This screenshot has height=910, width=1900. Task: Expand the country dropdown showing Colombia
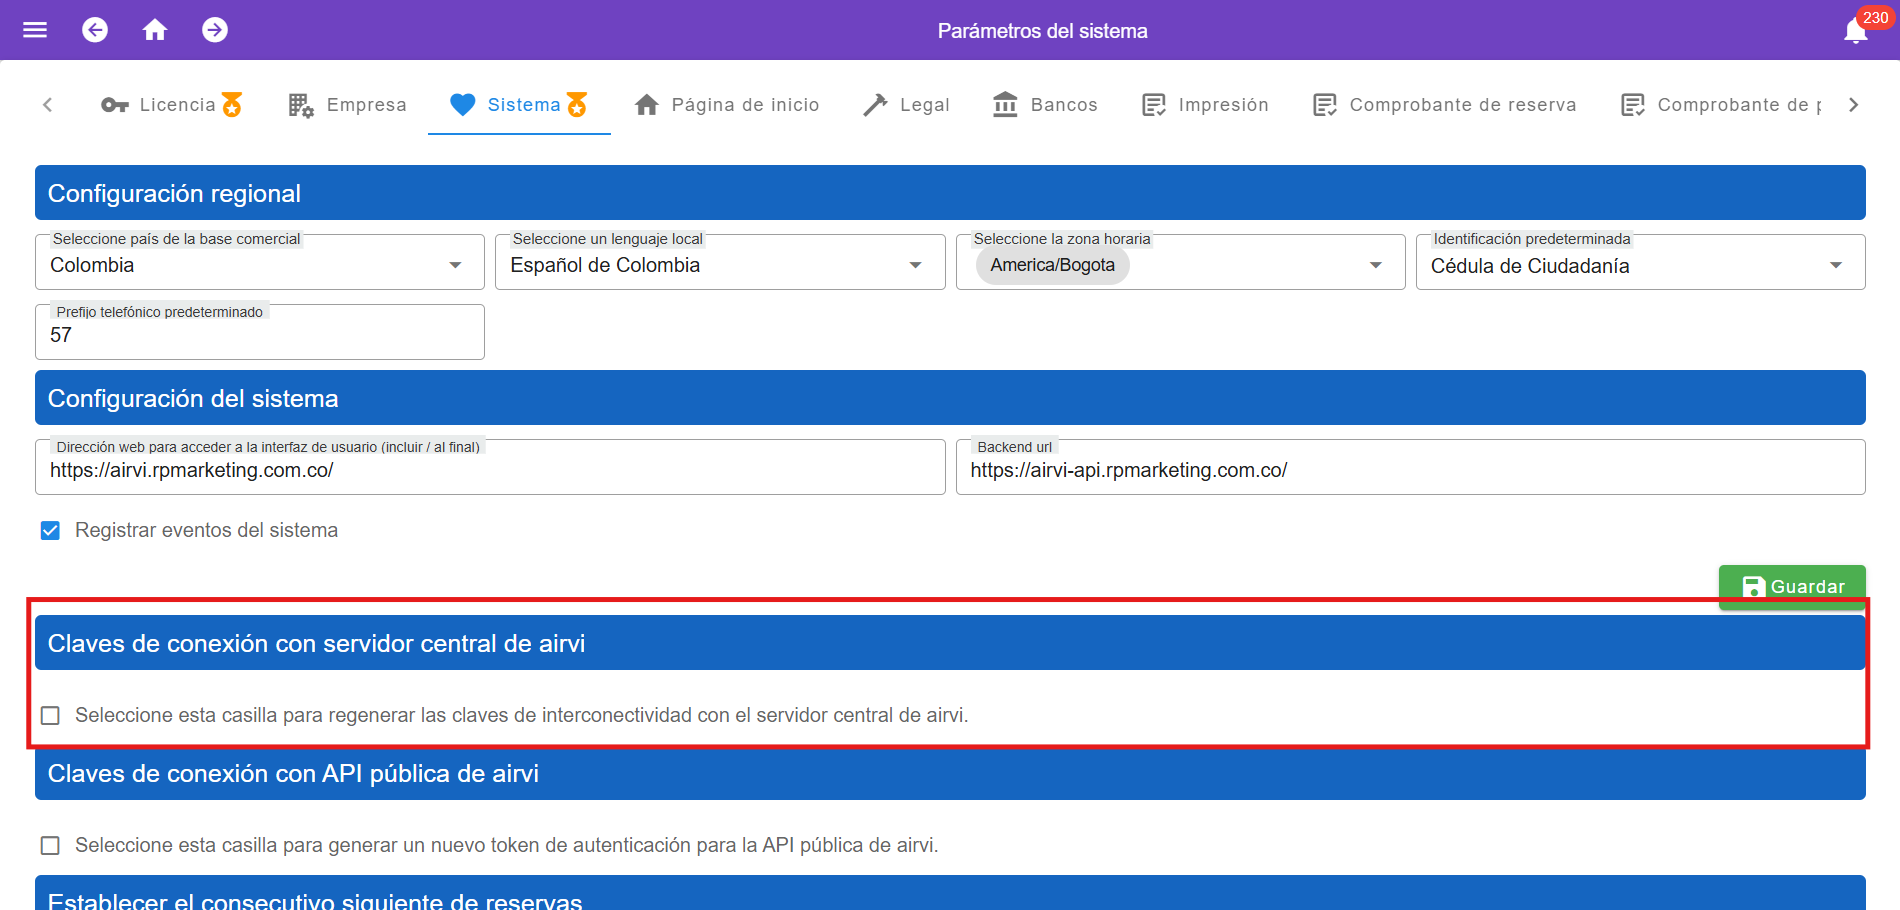(455, 265)
